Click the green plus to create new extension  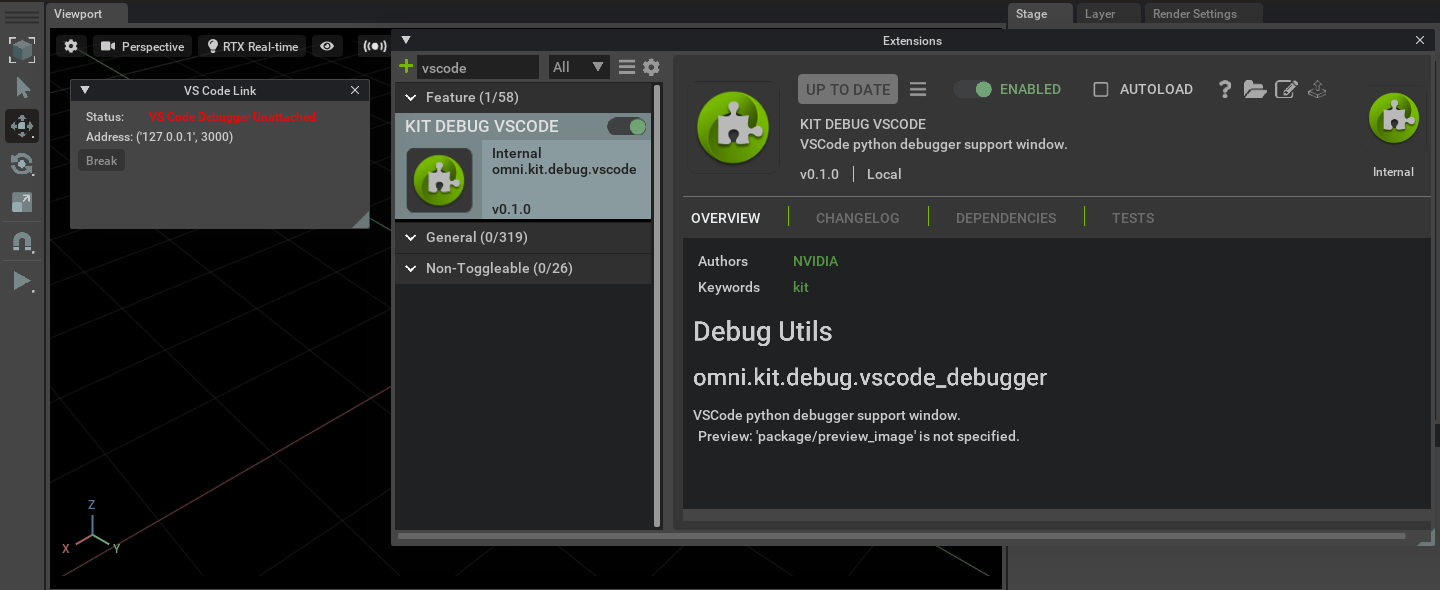pos(405,67)
